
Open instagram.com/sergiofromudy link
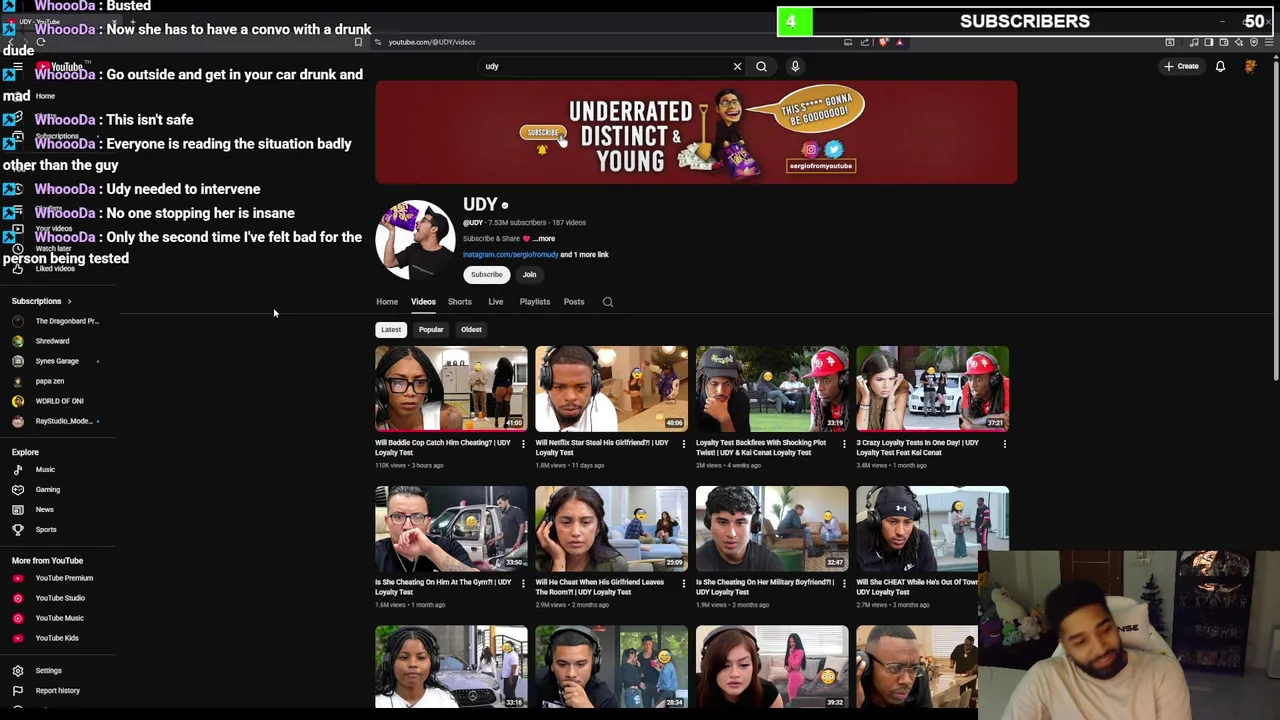pos(510,255)
